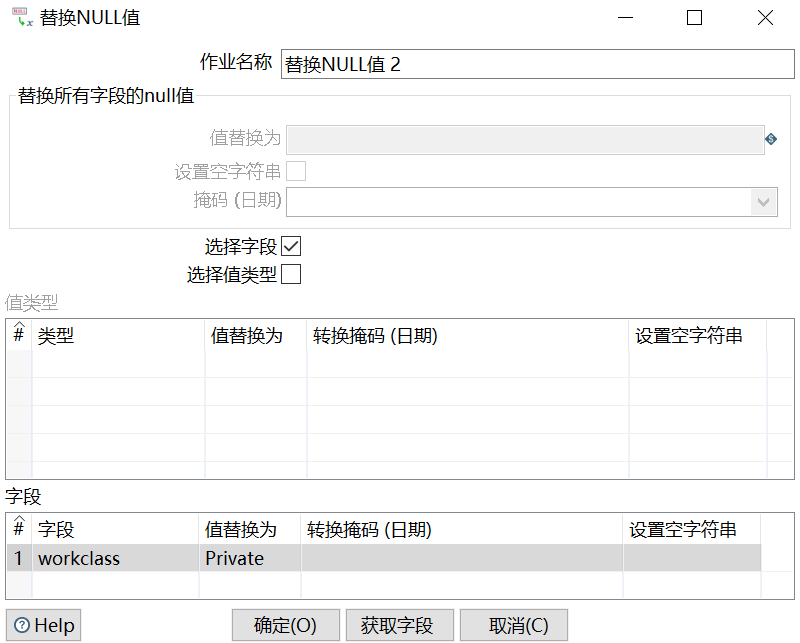The height and width of the screenshot is (643, 800).
Task: Click the row number 1 cell
Action: point(18,558)
